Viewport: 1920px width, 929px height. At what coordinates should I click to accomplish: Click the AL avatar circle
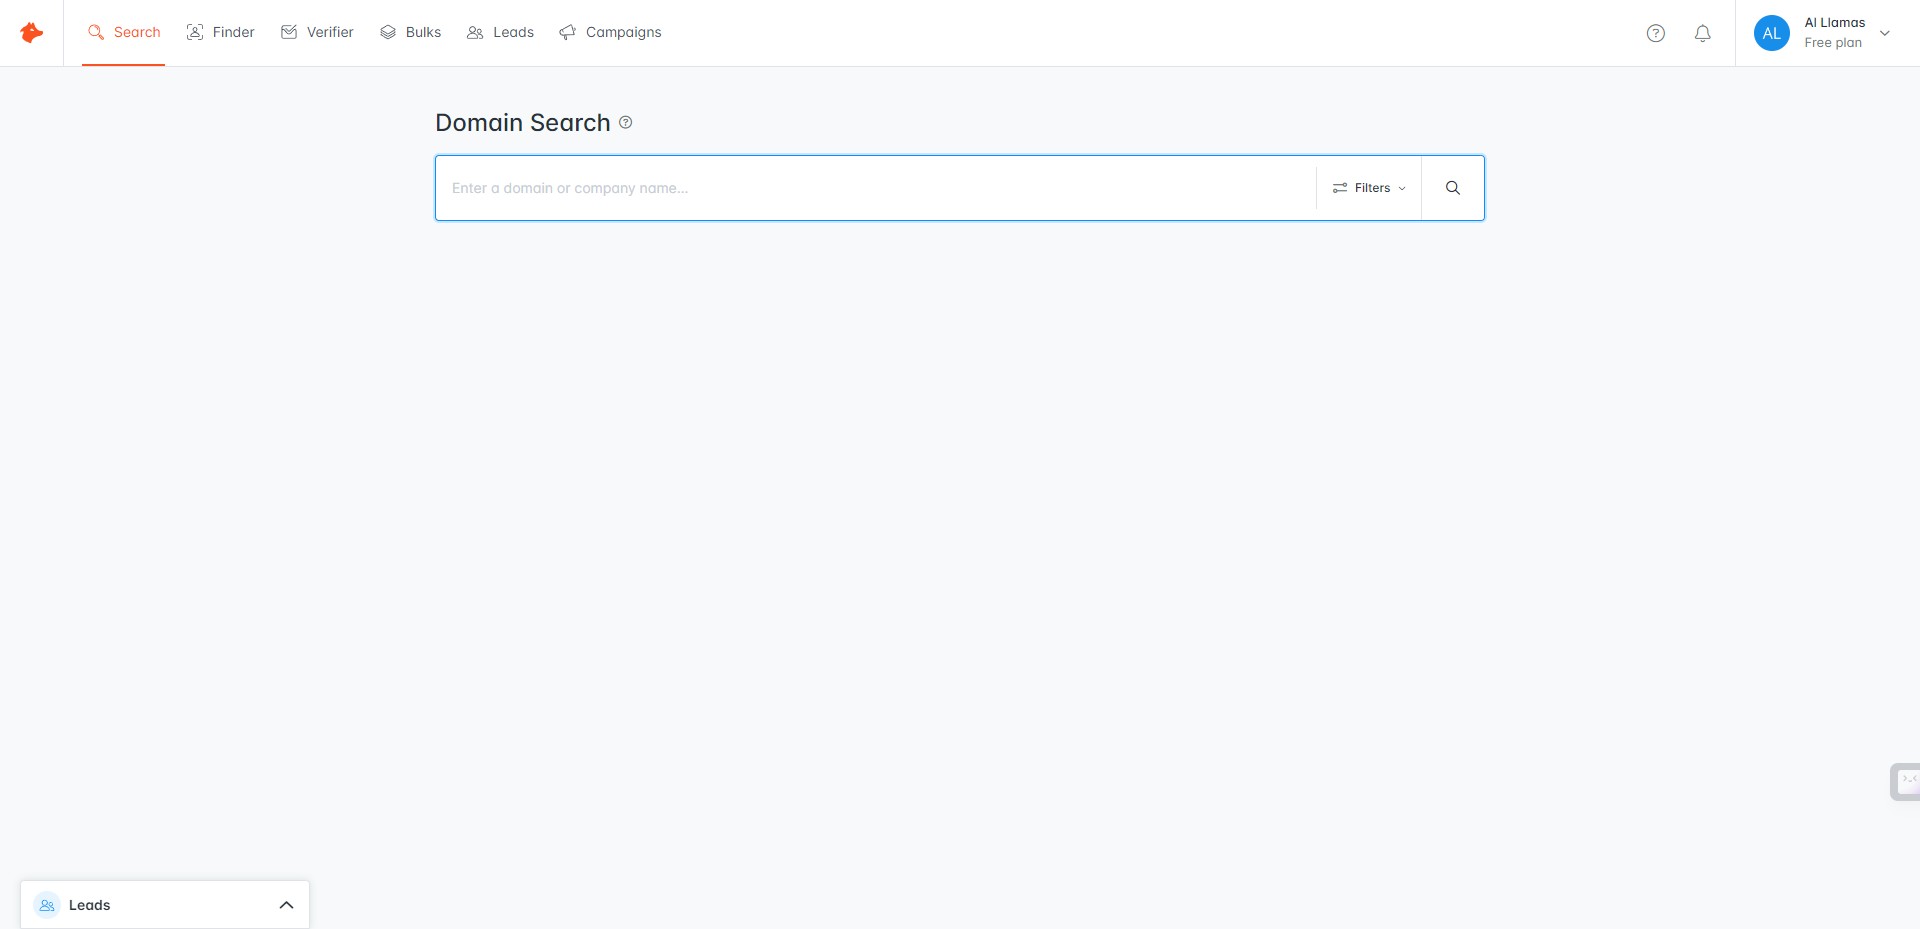pyautogui.click(x=1771, y=32)
